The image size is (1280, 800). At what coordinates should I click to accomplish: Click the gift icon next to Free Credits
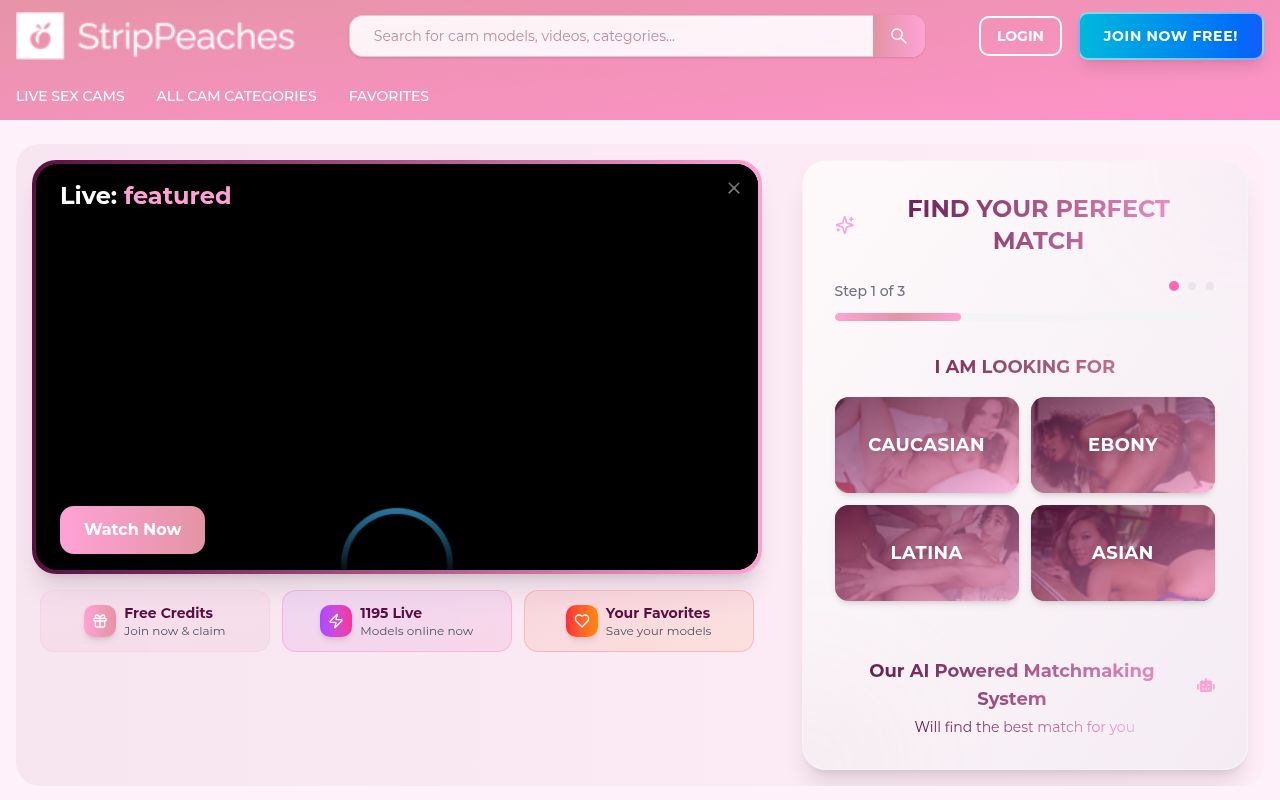pos(100,620)
